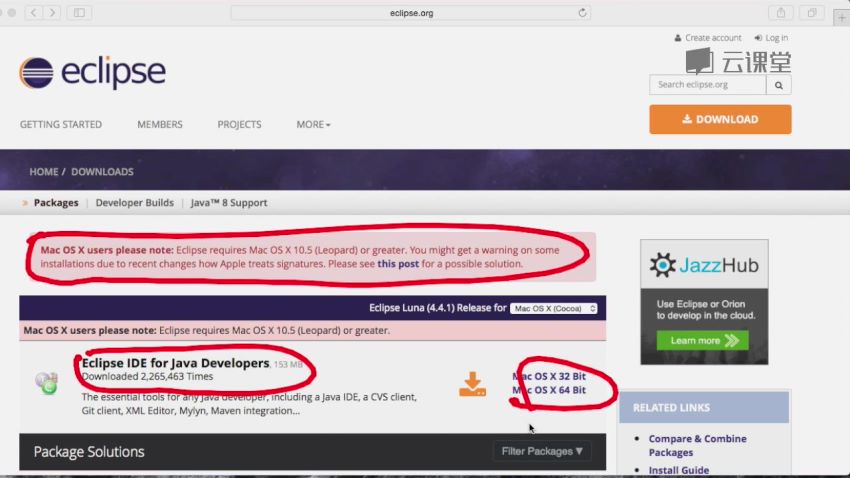Open the Safari share button
Screen dimensions: 850x478
pos(781,12)
